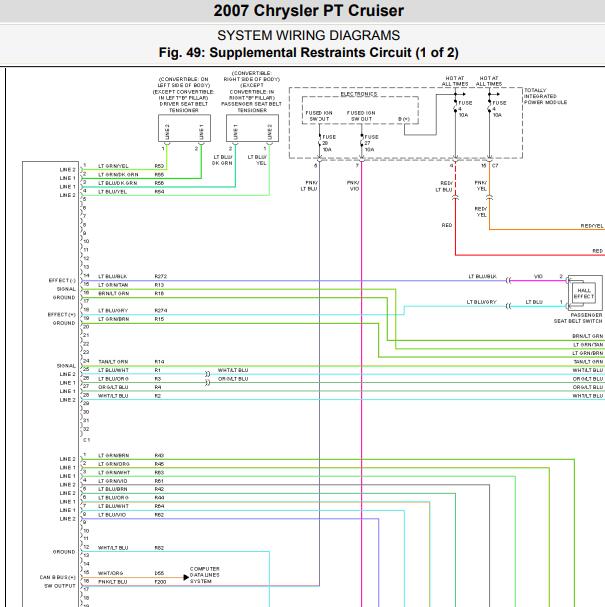
Task: Click the 'VIO' wire label near Hall Effect
Action: click(538, 276)
